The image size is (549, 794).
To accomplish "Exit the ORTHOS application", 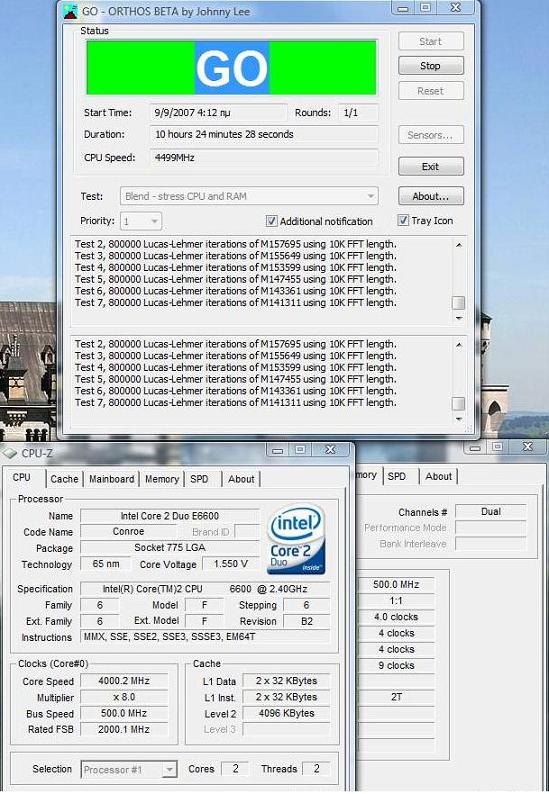I will [x=430, y=167].
